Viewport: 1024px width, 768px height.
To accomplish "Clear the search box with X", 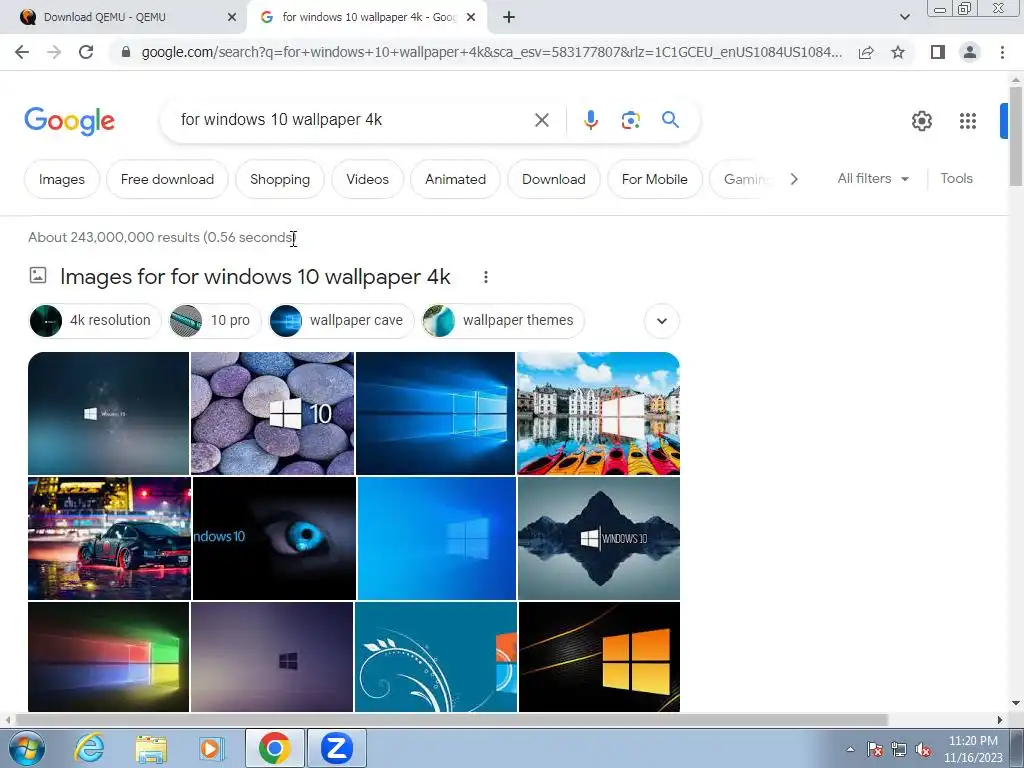I will (x=541, y=120).
